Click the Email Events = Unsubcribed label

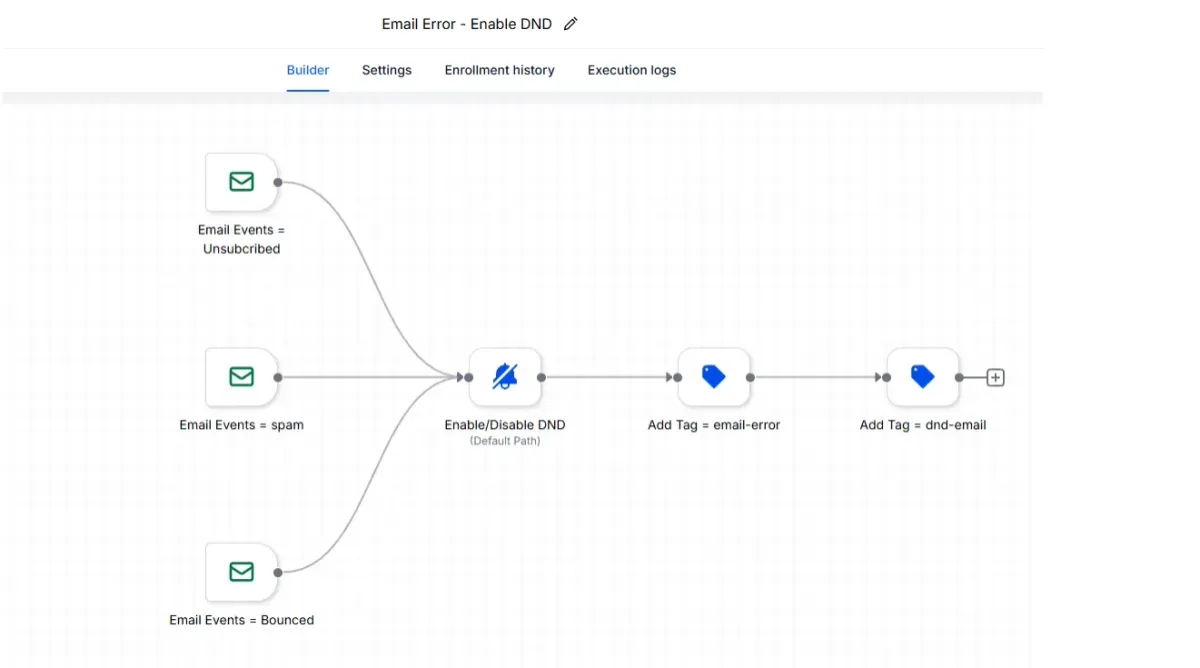pos(241,239)
